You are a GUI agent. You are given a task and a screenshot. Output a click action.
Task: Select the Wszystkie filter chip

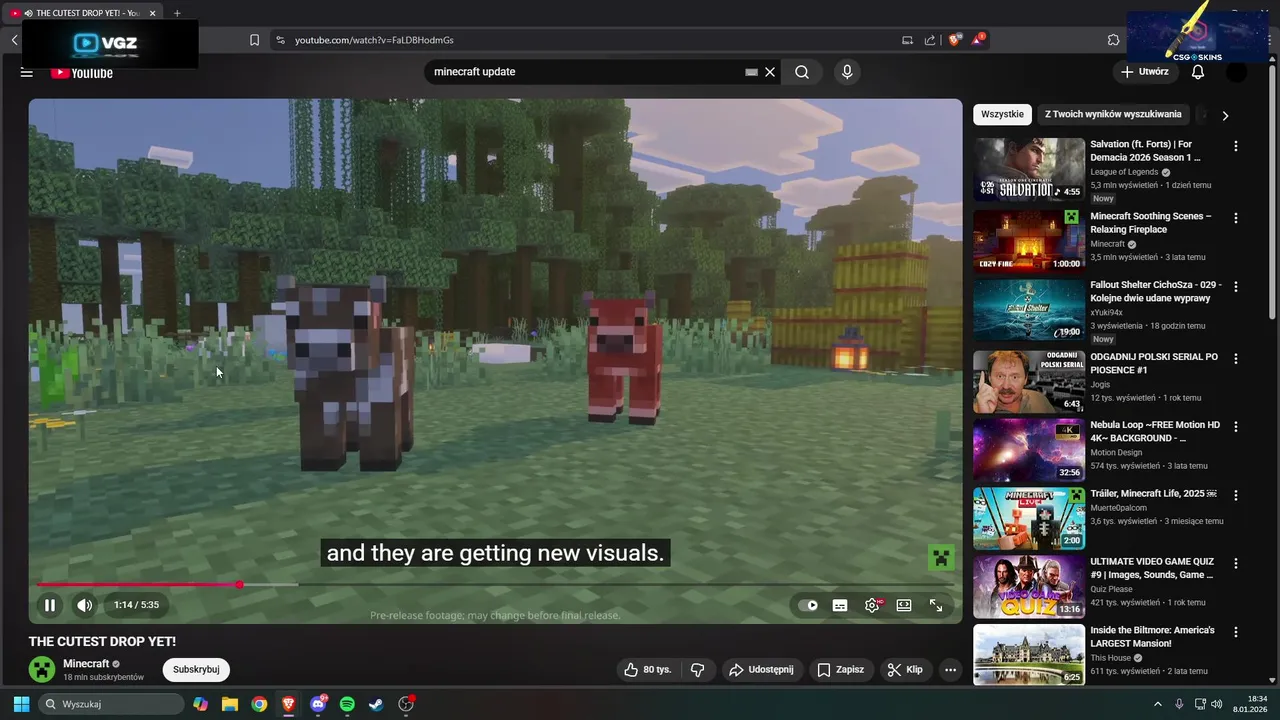click(1002, 114)
